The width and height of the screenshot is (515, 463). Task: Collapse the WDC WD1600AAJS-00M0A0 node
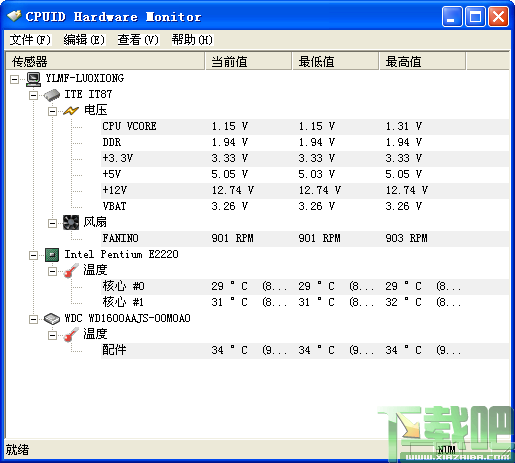point(33,319)
